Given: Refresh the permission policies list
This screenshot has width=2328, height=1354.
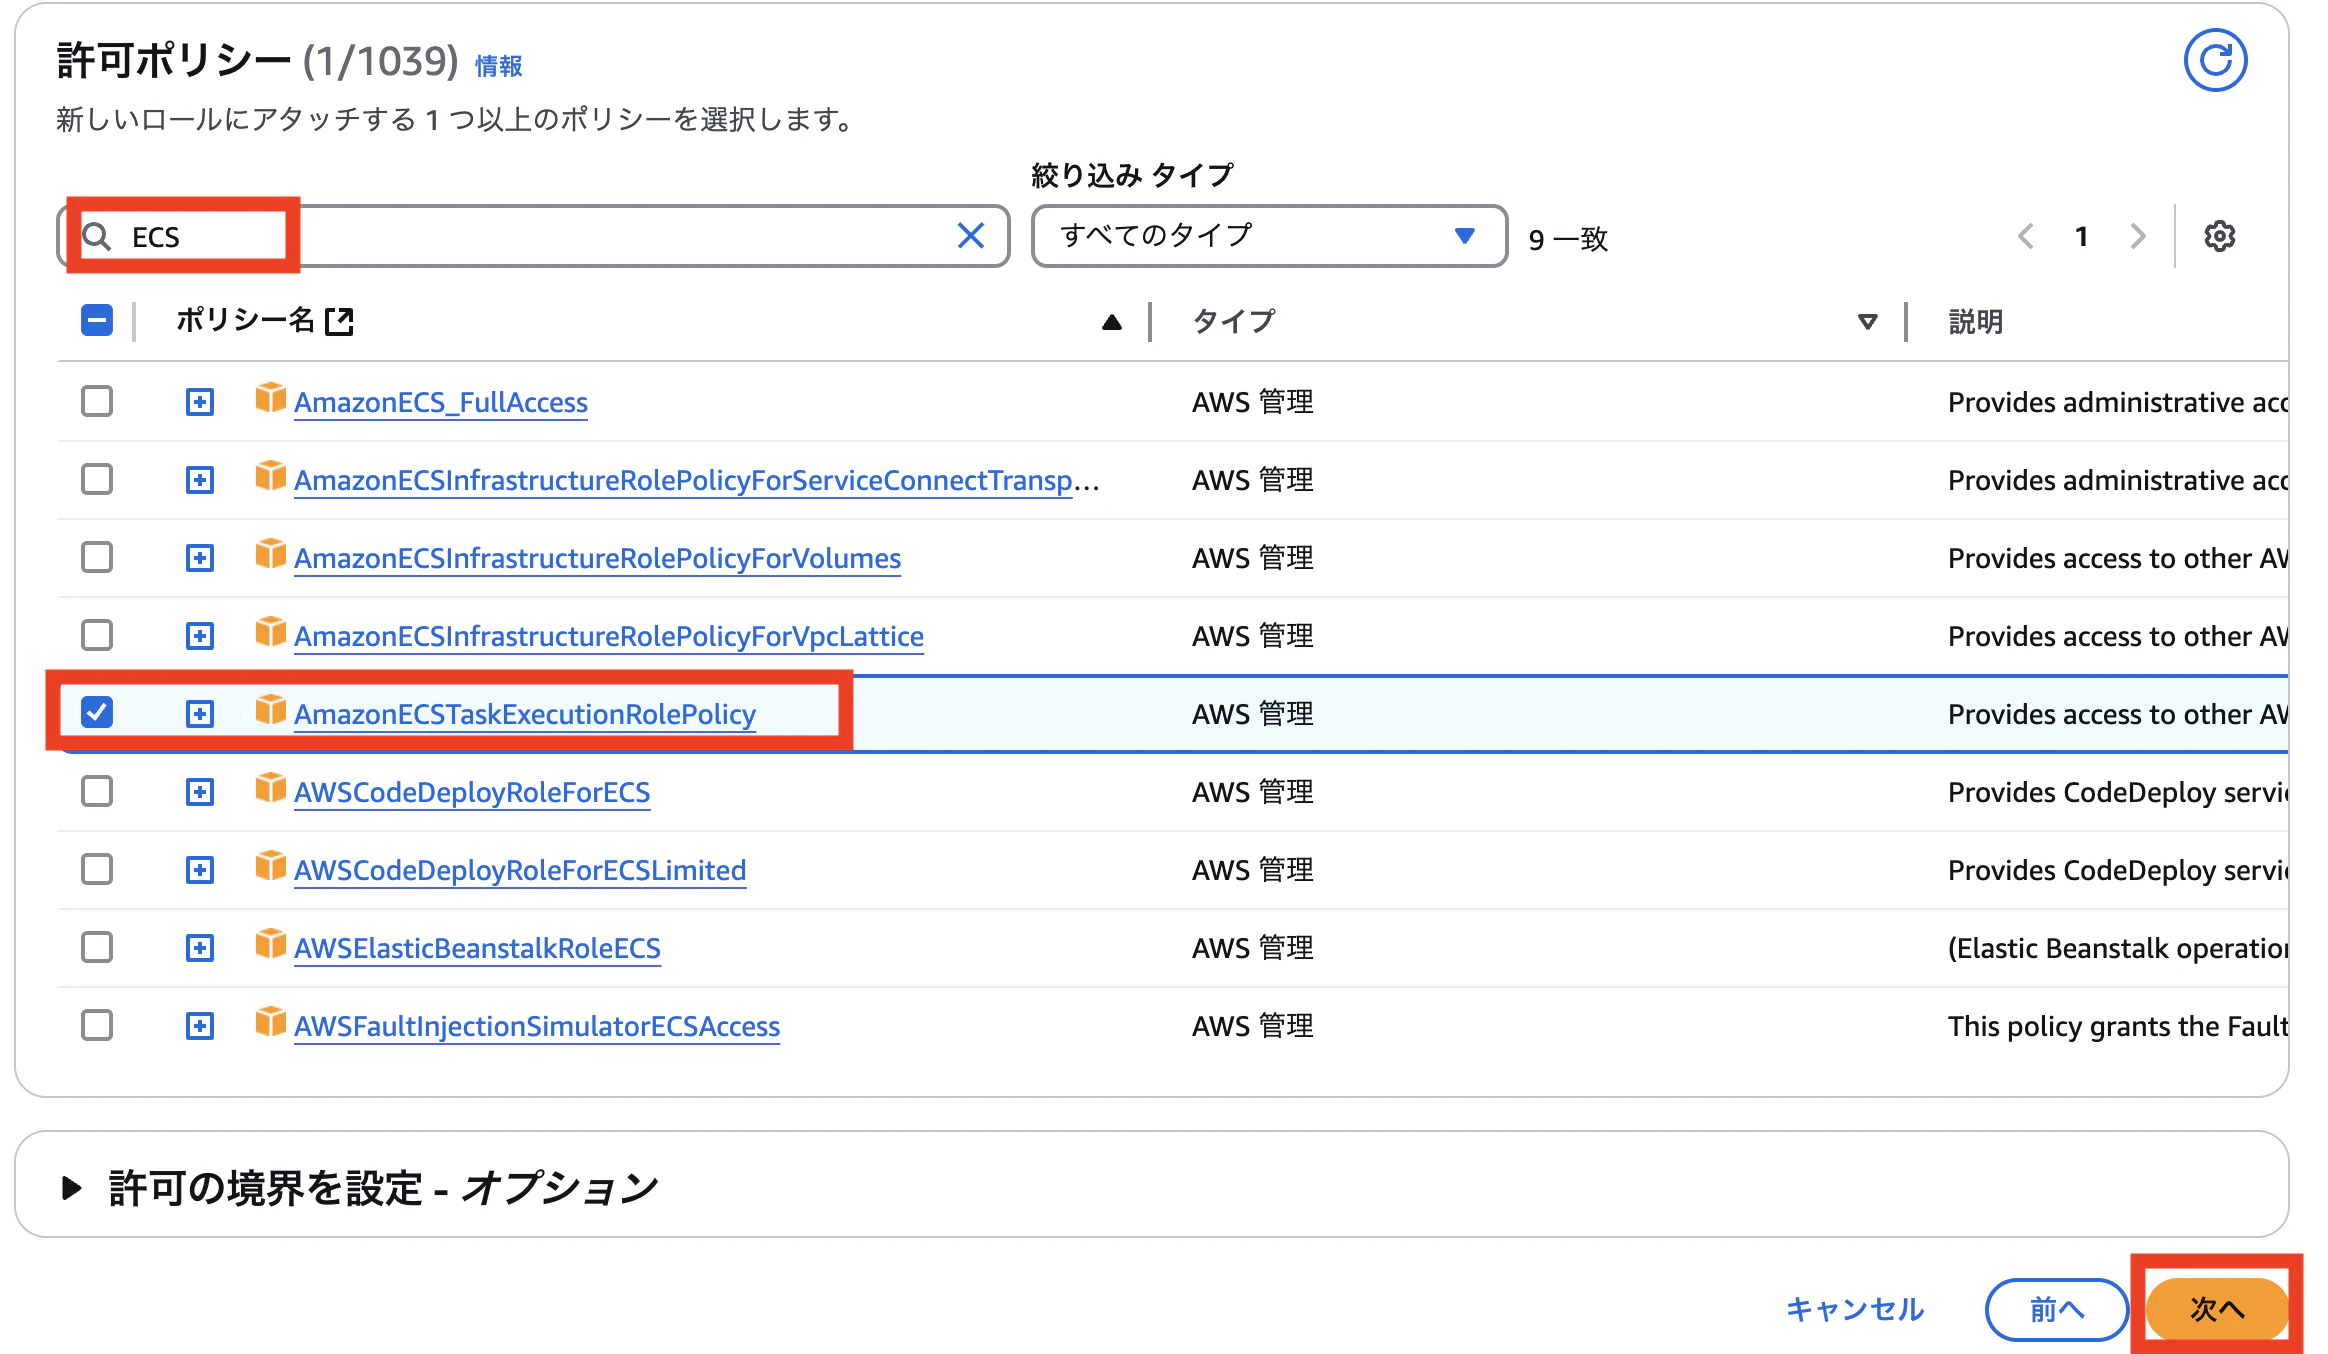Looking at the screenshot, I should coord(2215,60).
